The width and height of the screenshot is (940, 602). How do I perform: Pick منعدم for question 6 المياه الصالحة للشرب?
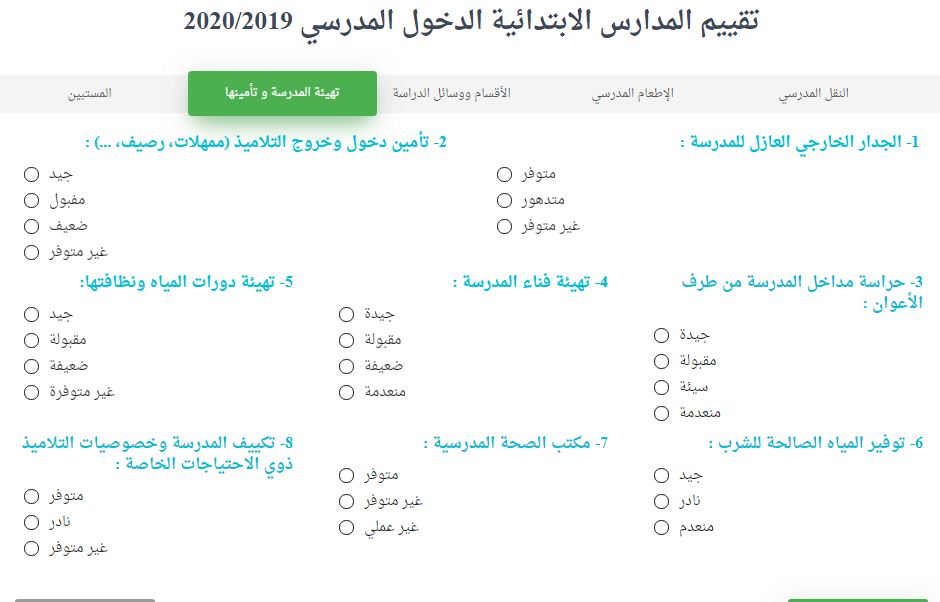click(661, 527)
